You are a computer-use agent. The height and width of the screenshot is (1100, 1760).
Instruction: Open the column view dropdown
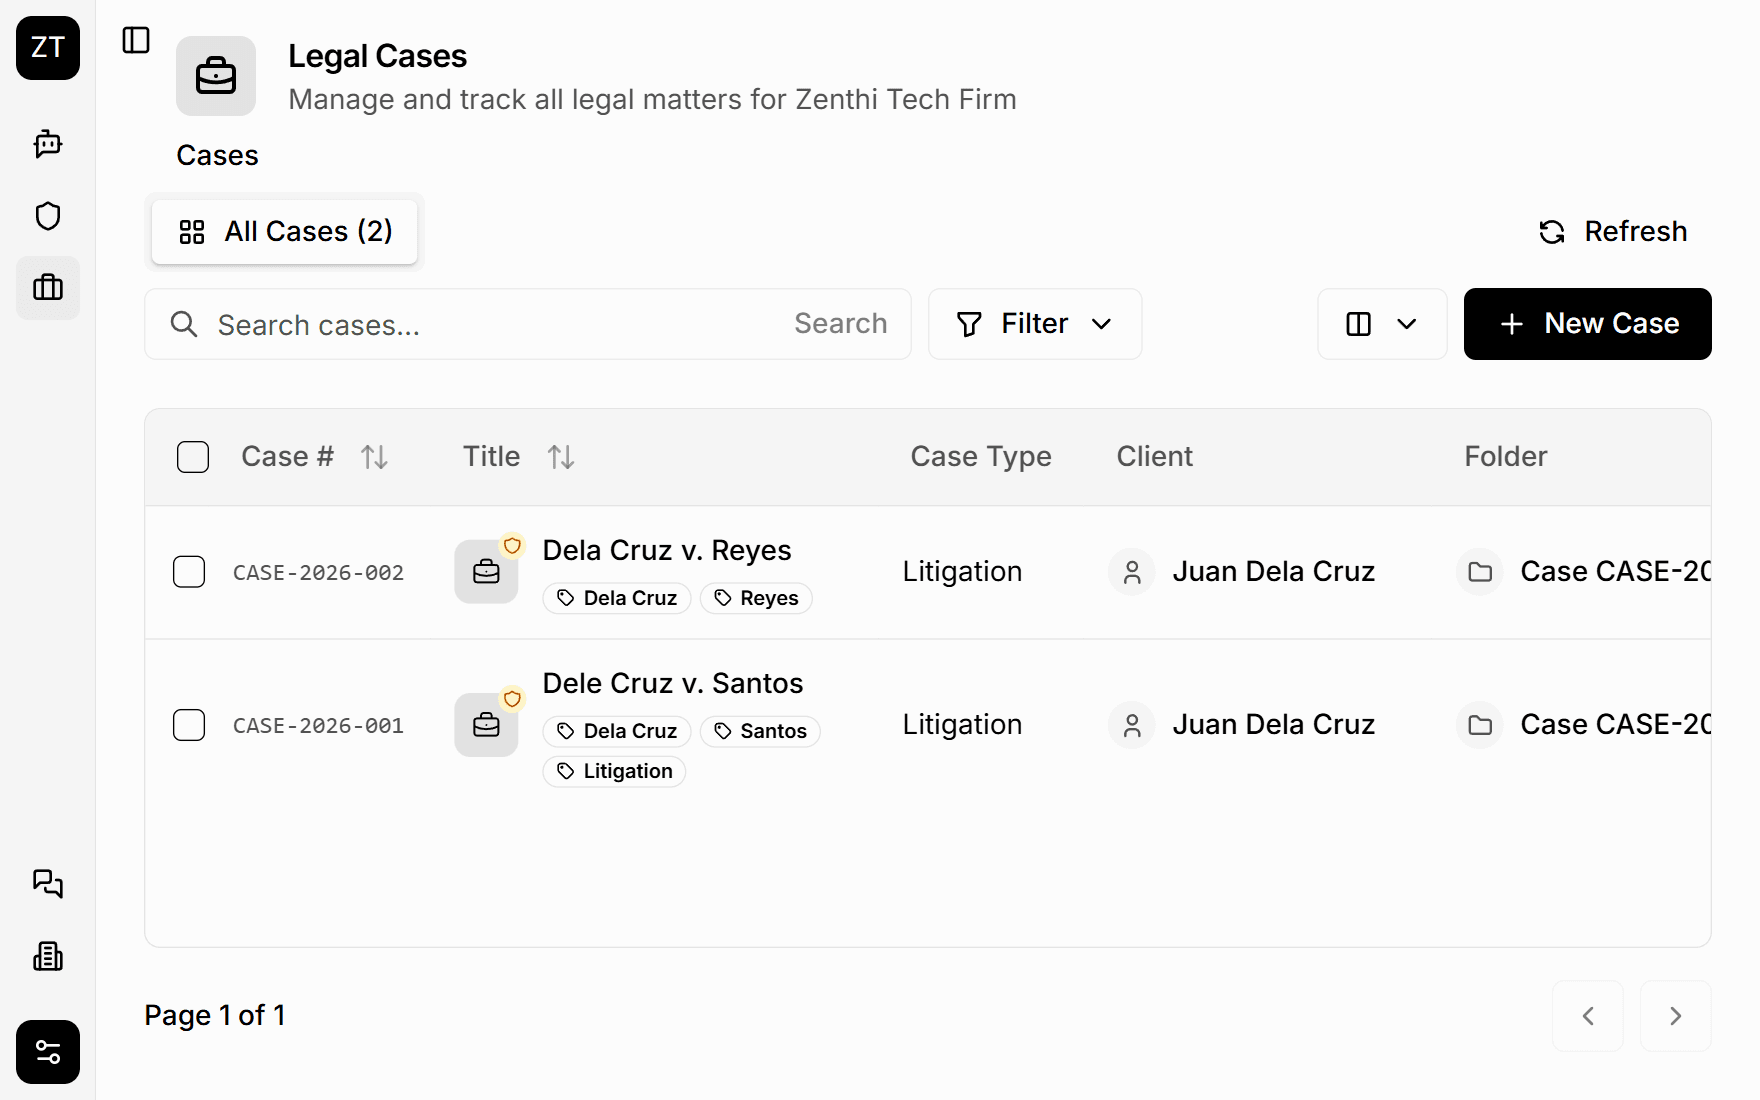pyautogui.click(x=1382, y=324)
